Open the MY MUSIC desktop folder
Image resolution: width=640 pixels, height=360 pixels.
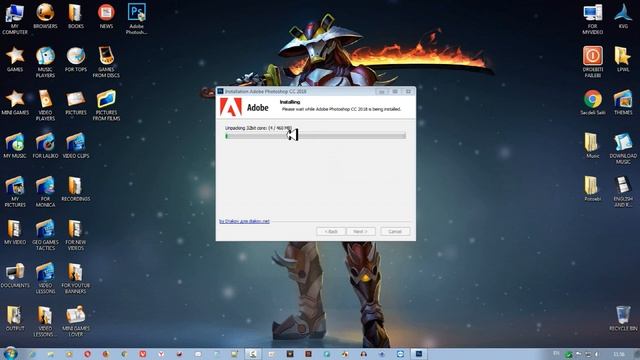point(15,146)
